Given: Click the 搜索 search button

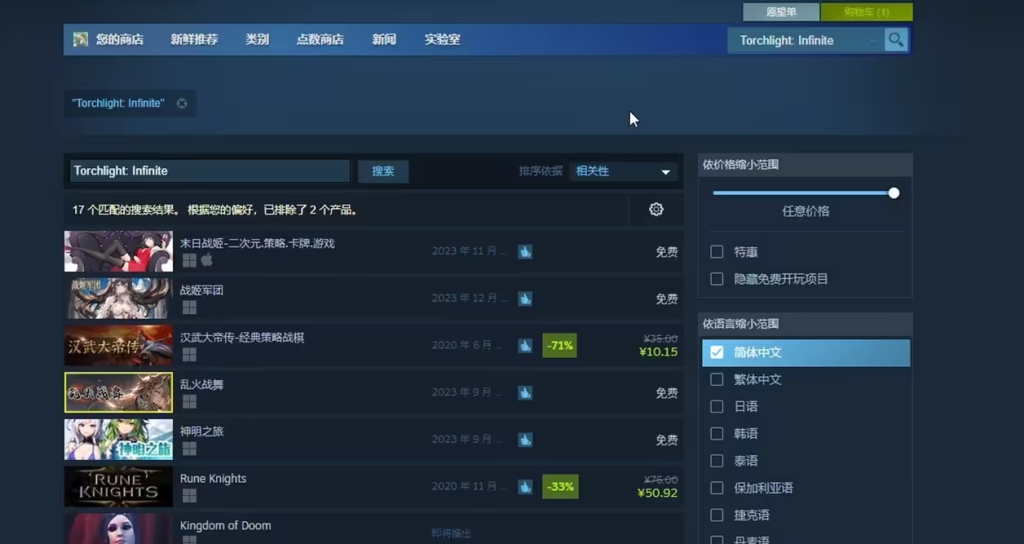Looking at the screenshot, I should (383, 171).
